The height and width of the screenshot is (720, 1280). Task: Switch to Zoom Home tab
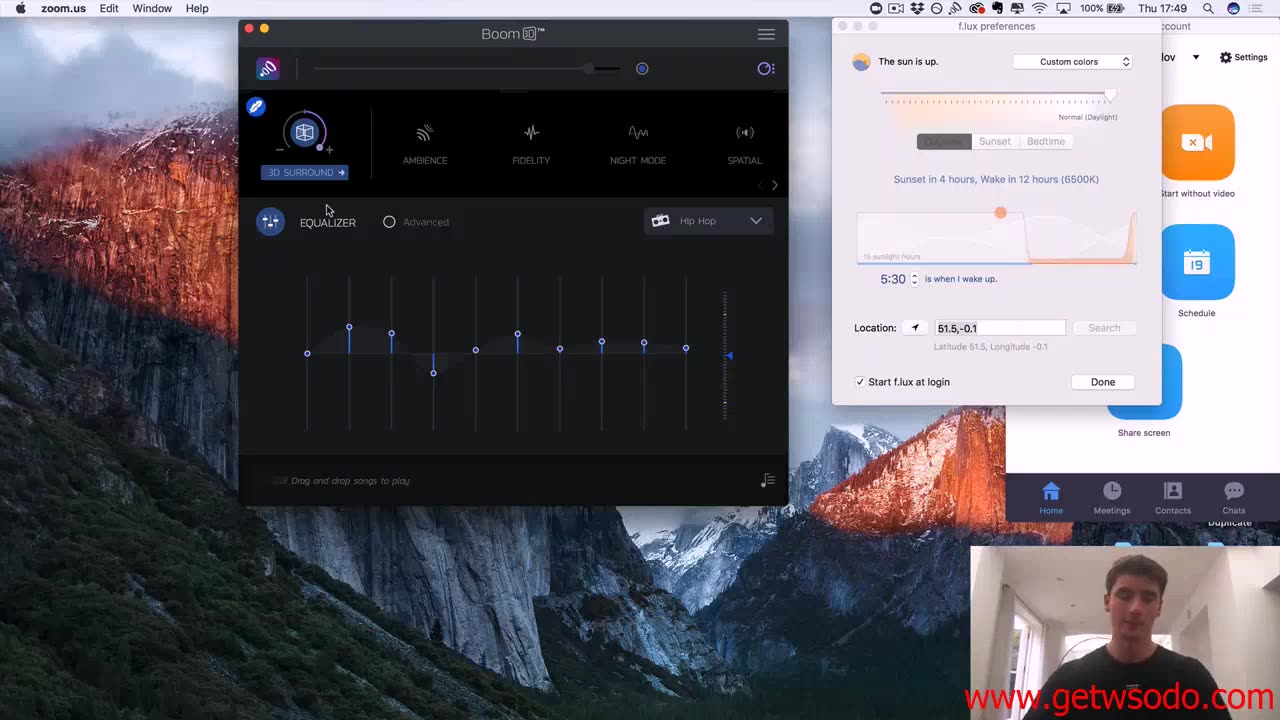click(x=1051, y=498)
